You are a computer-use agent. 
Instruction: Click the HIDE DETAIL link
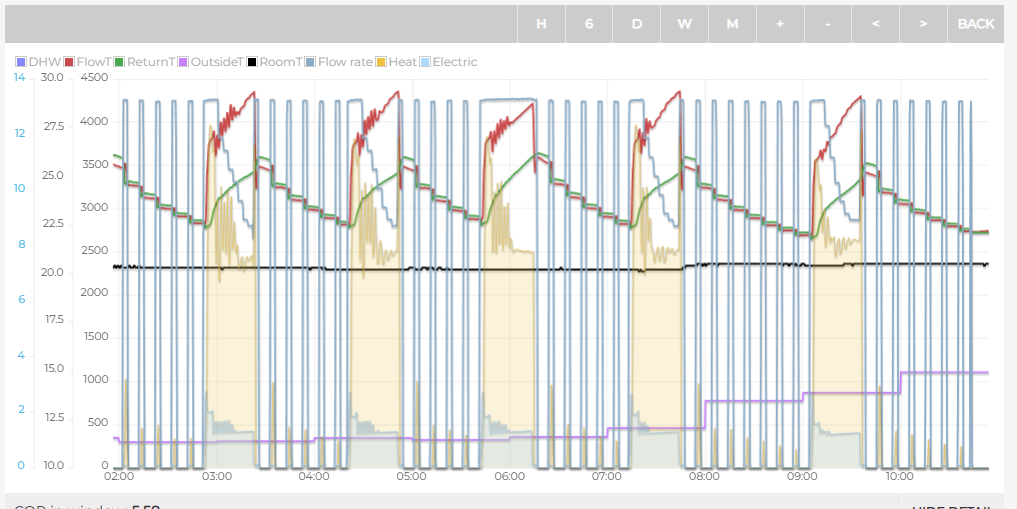[x=956, y=506]
